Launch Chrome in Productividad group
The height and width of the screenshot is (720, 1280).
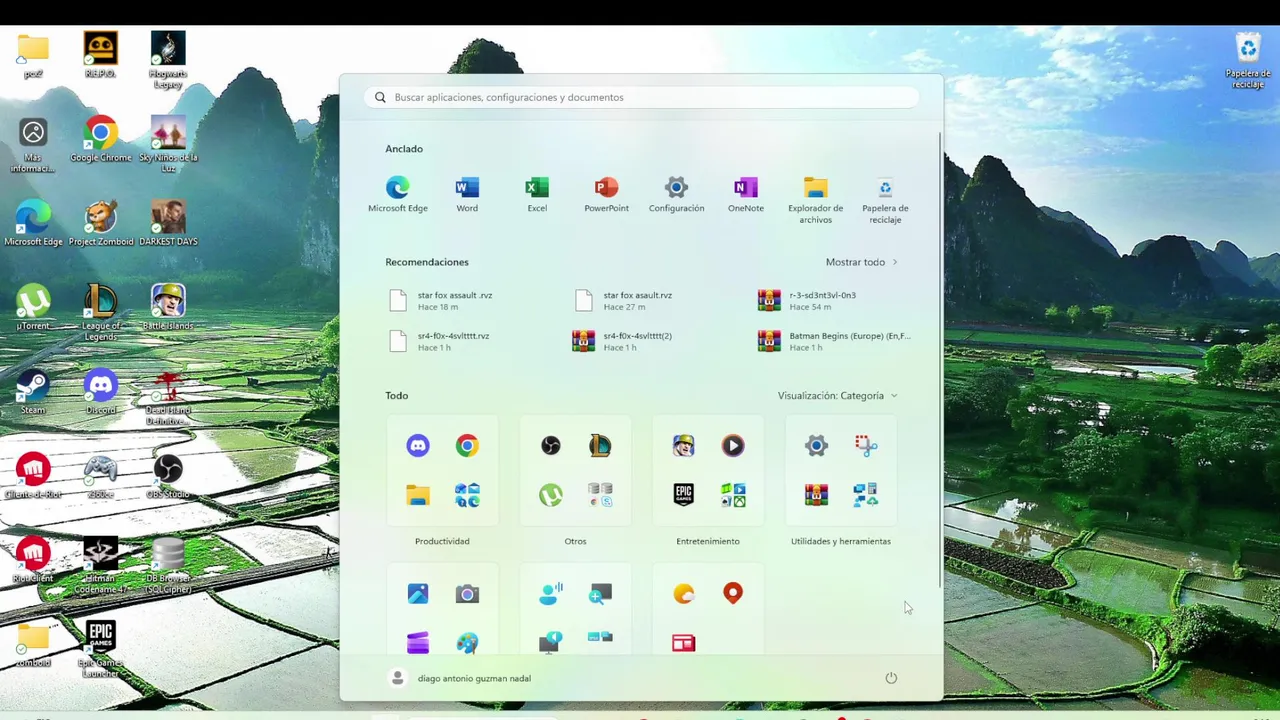coord(467,446)
